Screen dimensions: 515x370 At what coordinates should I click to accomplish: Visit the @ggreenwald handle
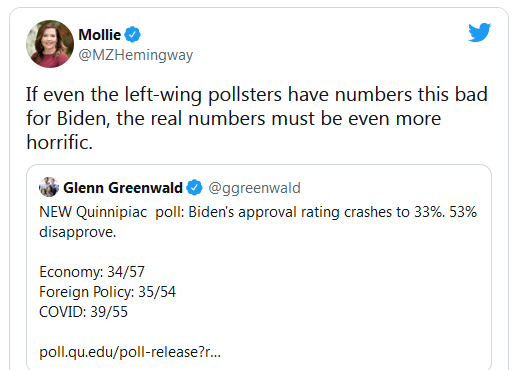254,188
